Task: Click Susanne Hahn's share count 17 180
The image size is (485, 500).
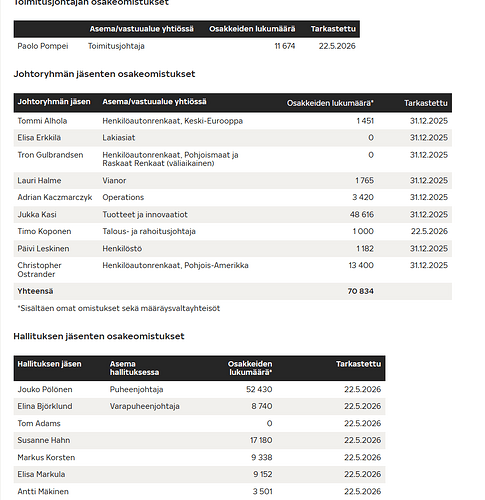Action: (x=261, y=440)
